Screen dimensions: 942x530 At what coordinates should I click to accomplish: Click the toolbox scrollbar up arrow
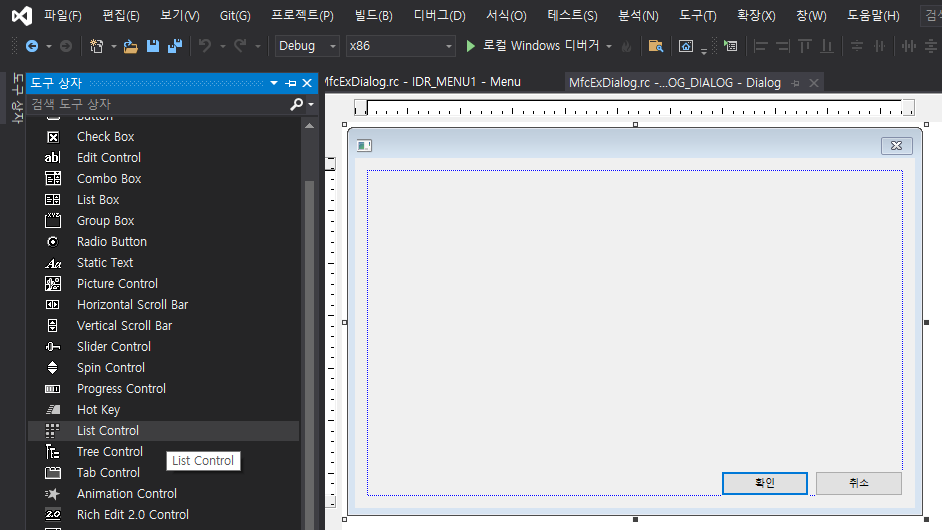tap(309, 126)
